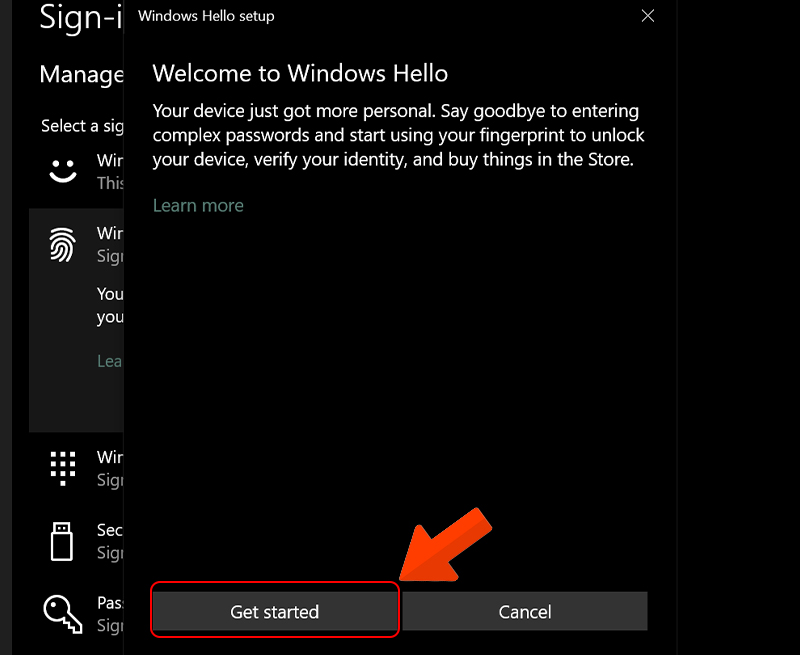Choose the Security Key USB drive icon

62,541
